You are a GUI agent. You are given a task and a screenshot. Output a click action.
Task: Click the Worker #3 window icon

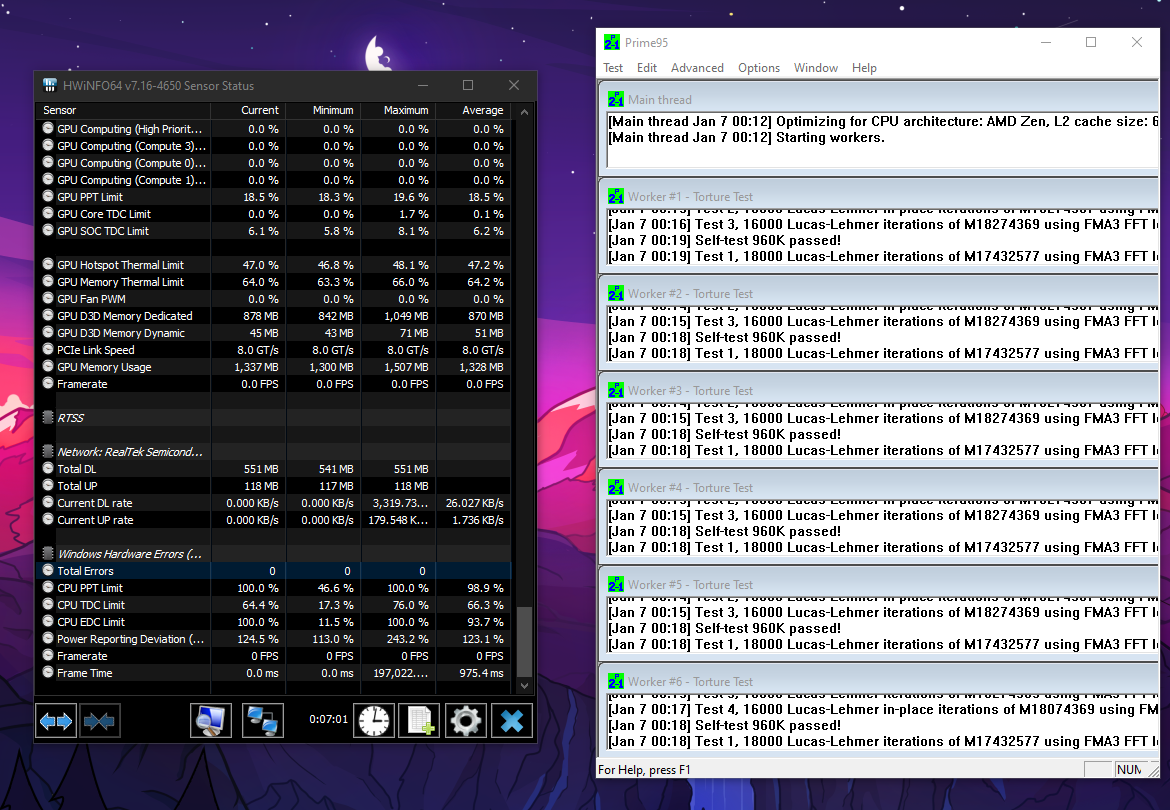pos(616,390)
